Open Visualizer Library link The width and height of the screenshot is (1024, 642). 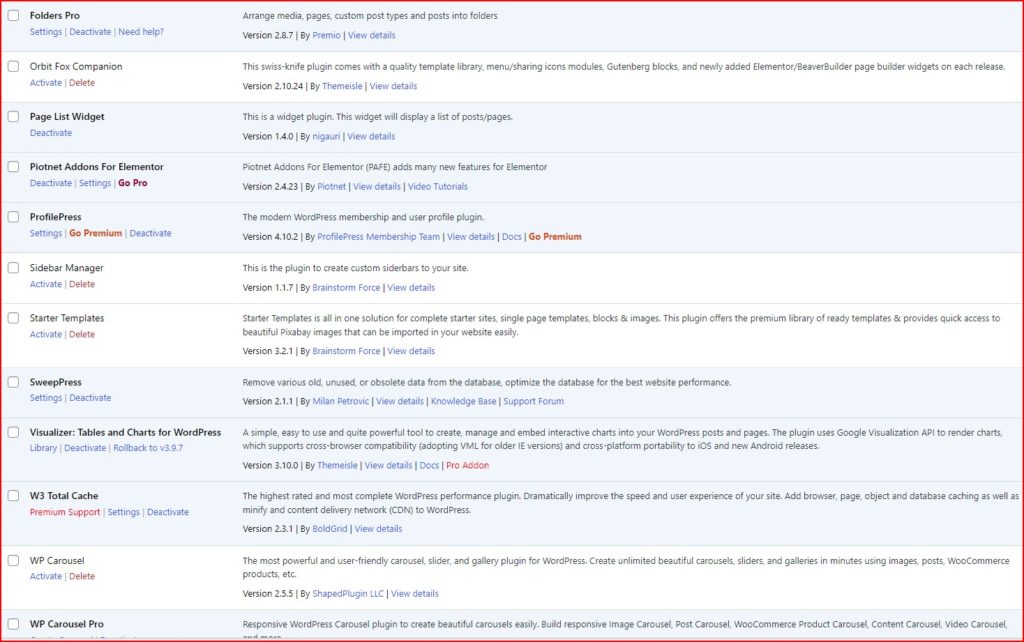43,448
